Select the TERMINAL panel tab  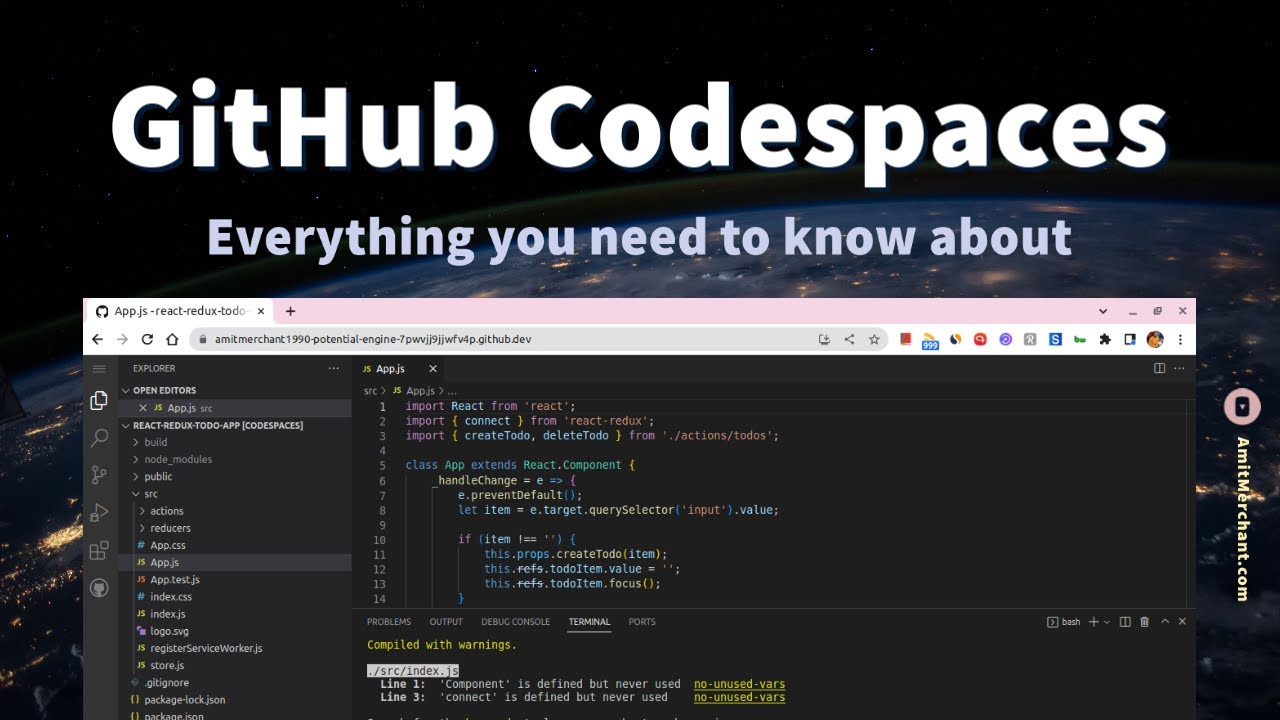[589, 622]
